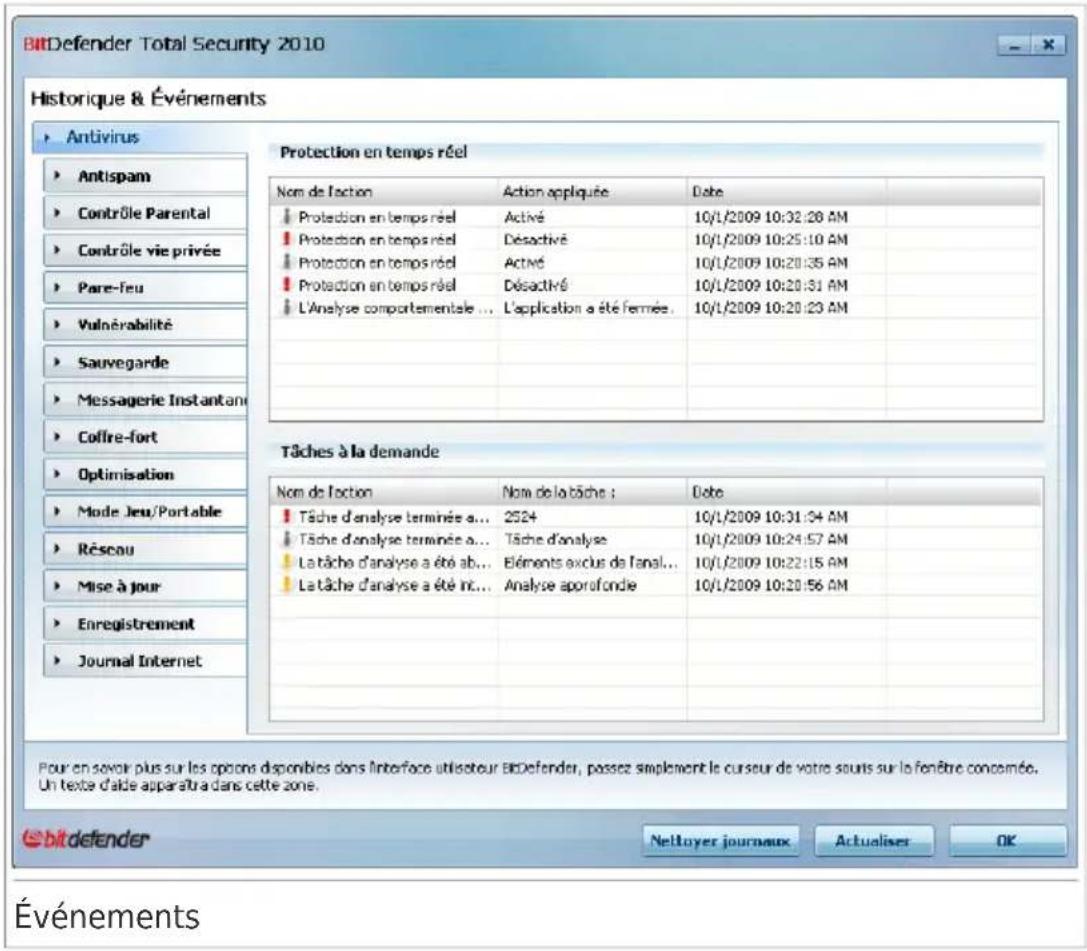Click the arrow beside Contrôle Parental
This screenshot has height=951, width=1087.
coord(58,213)
